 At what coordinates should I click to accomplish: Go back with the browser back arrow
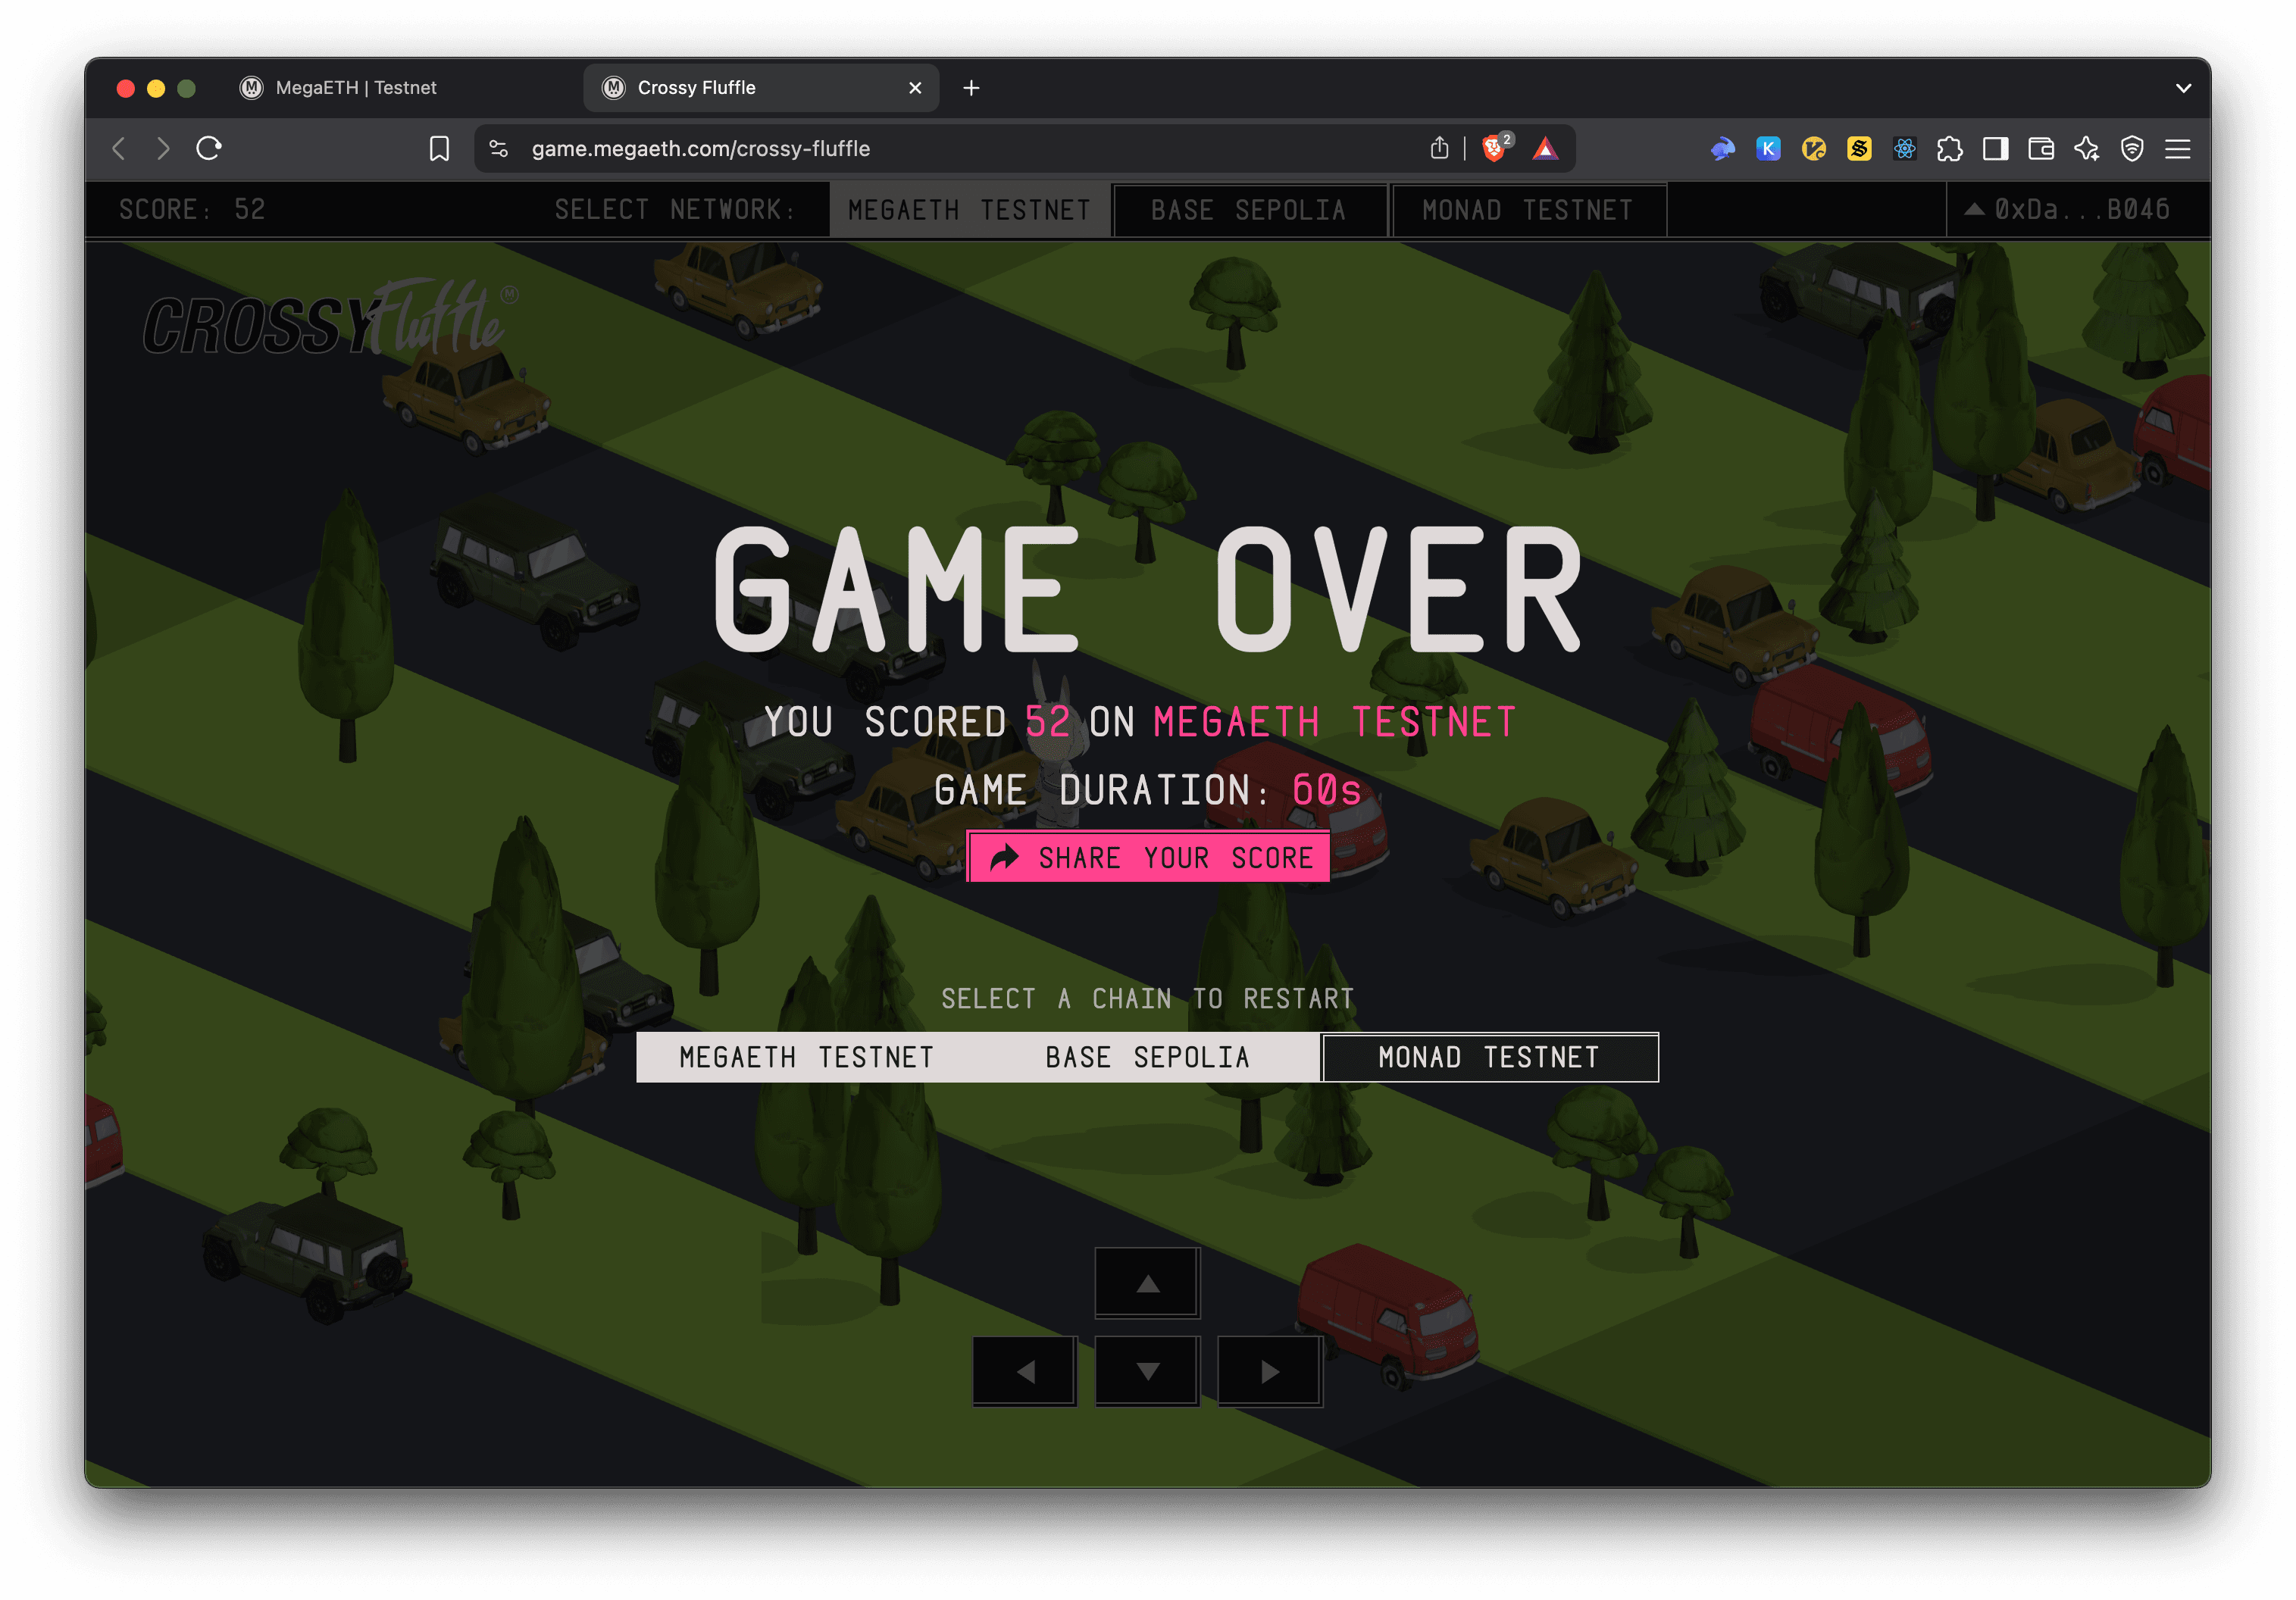pyautogui.click(x=119, y=149)
